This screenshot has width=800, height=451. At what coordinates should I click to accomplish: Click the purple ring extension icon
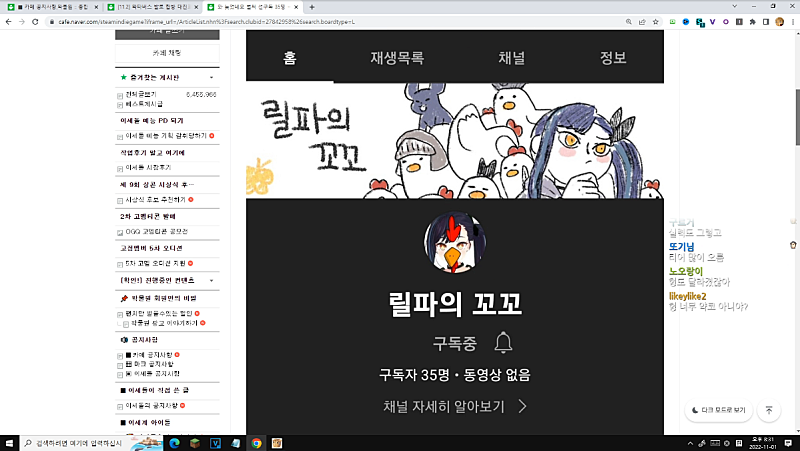coord(726,22)
